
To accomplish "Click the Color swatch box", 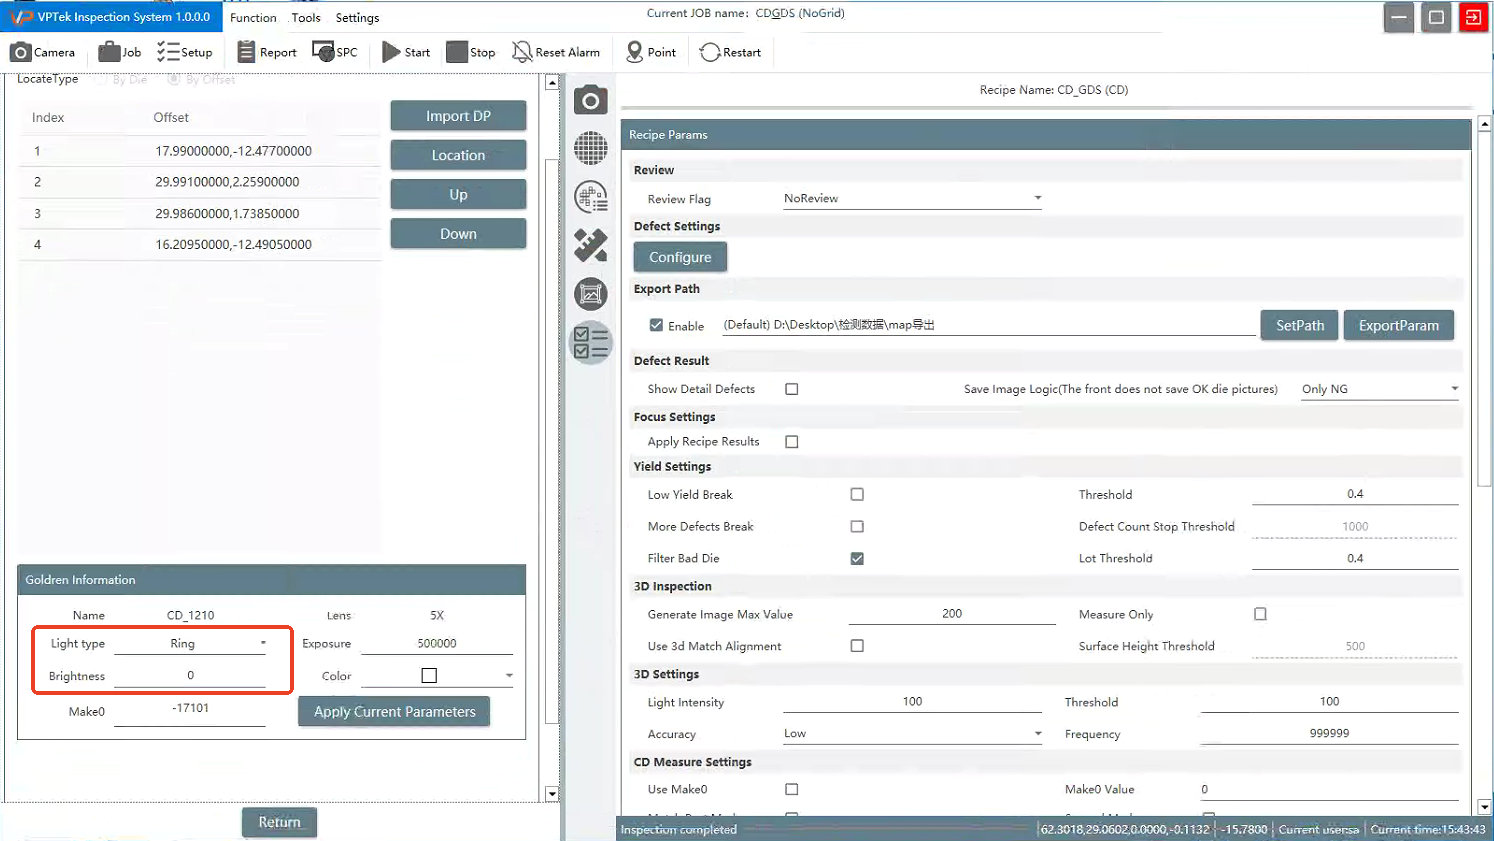I will (x=429, y=676).
